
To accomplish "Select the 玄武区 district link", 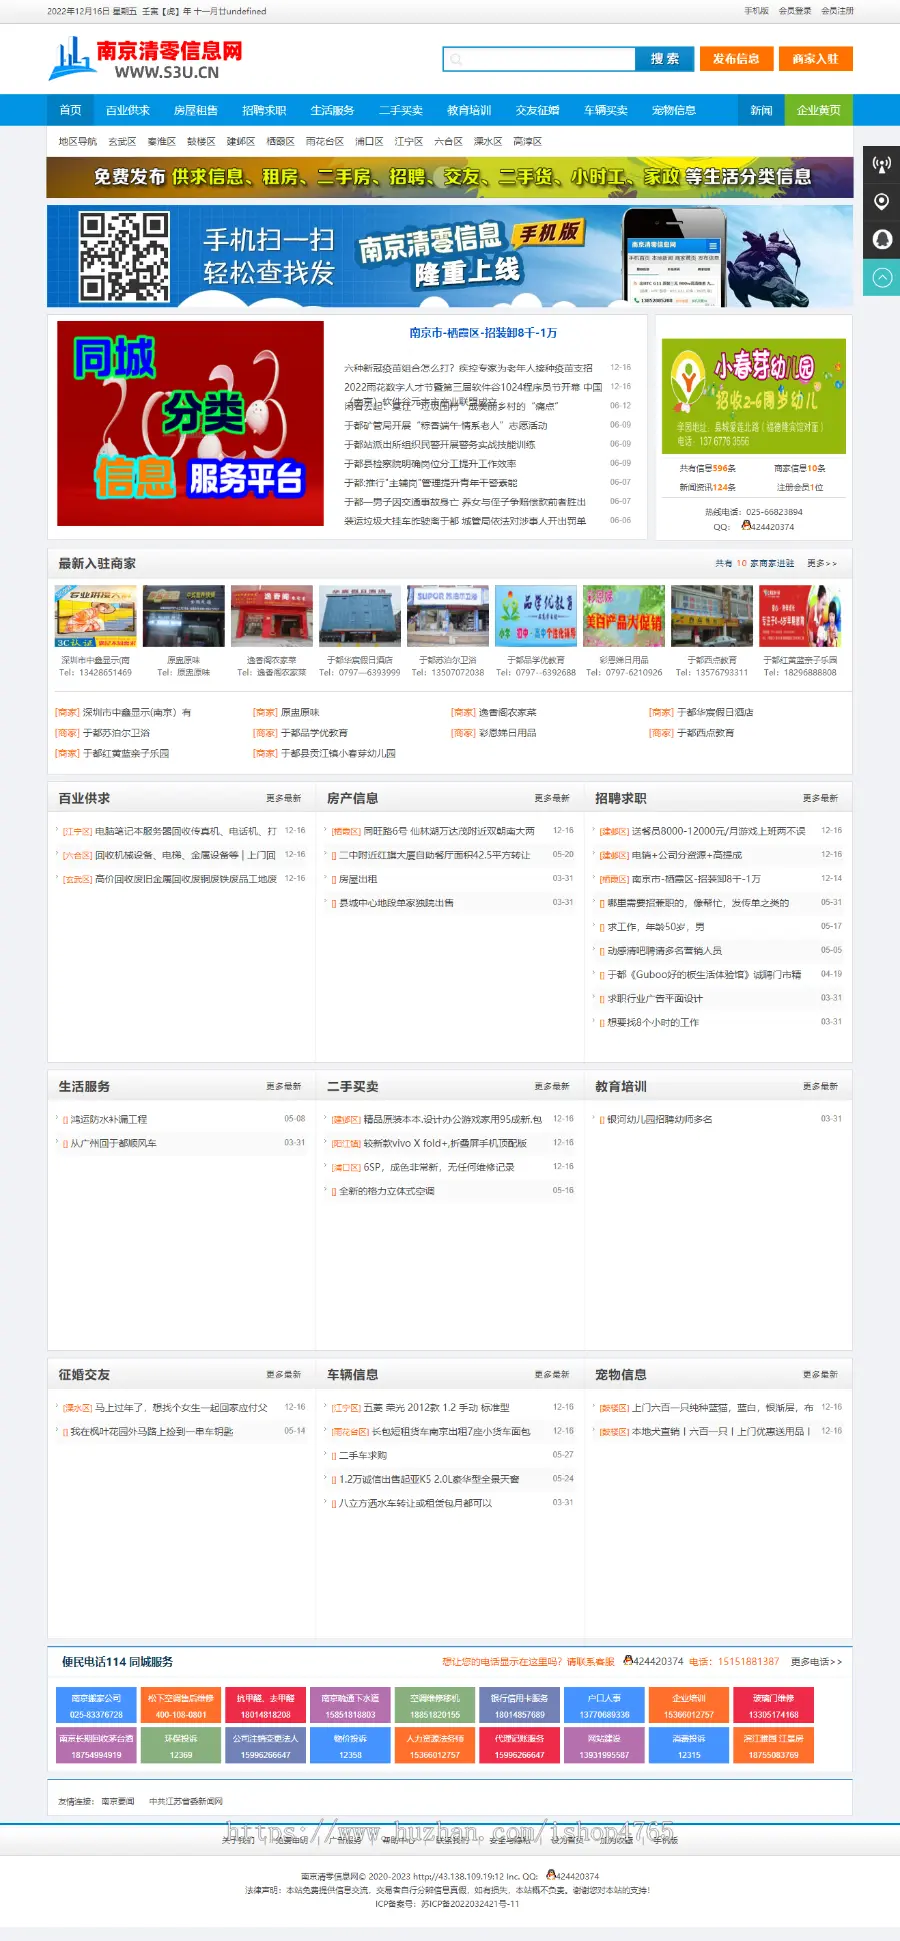I will pyautogui.click(x=122, y=142).
